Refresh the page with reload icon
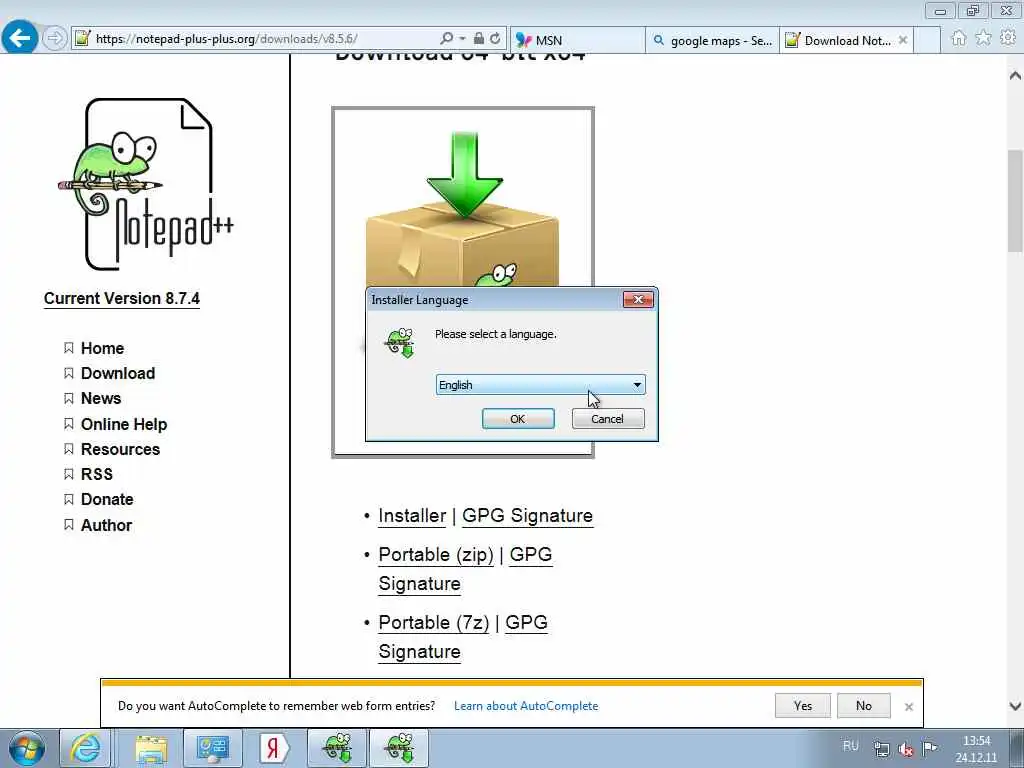Screen dimensions: 1024x768 (x=495, y=39)
